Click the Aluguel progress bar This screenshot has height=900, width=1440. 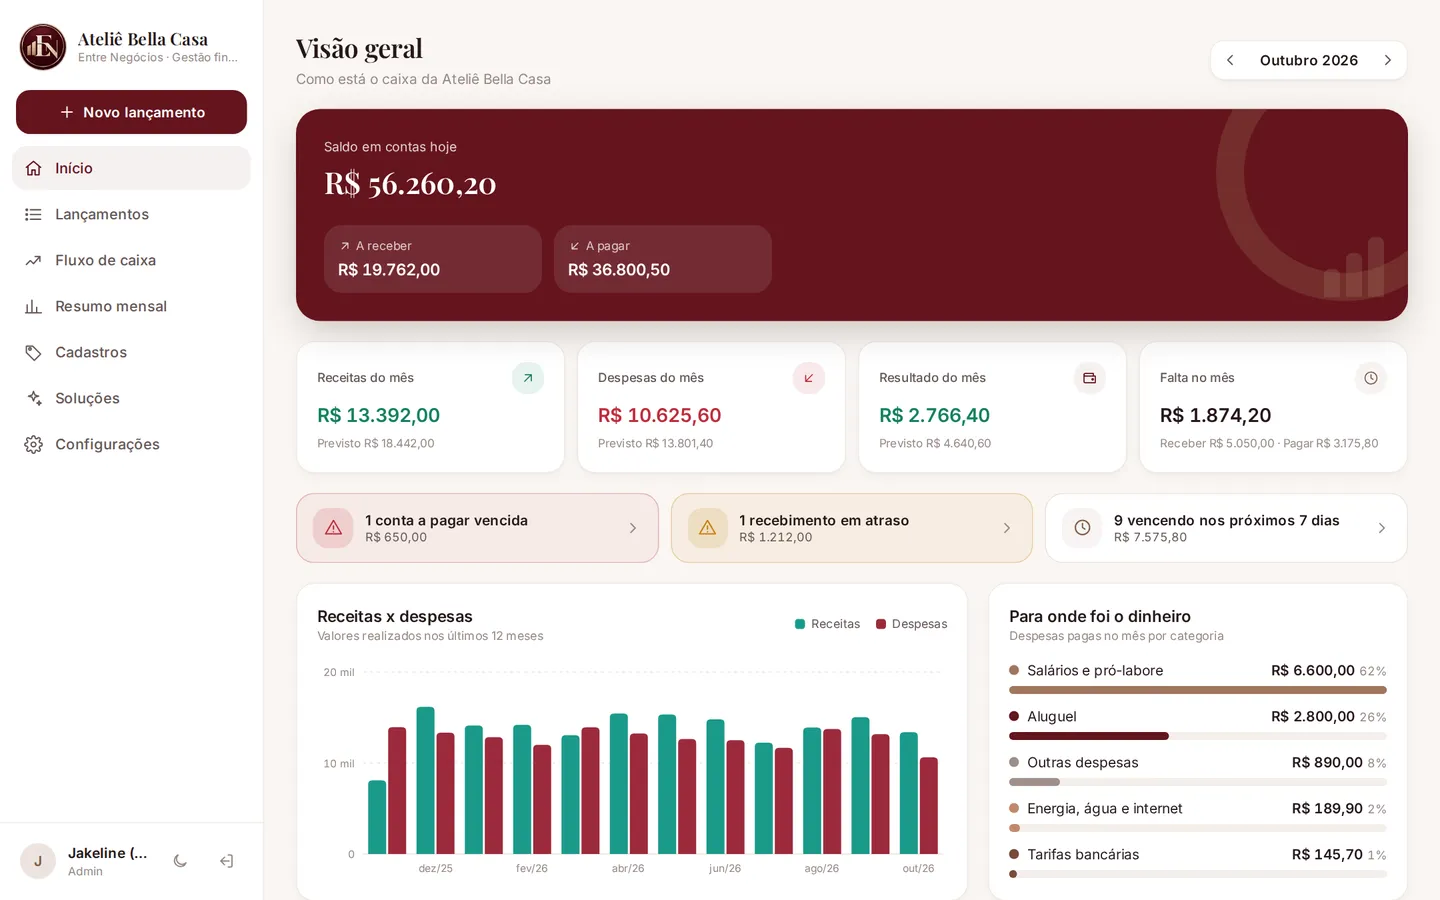[x=1198, y=736]
